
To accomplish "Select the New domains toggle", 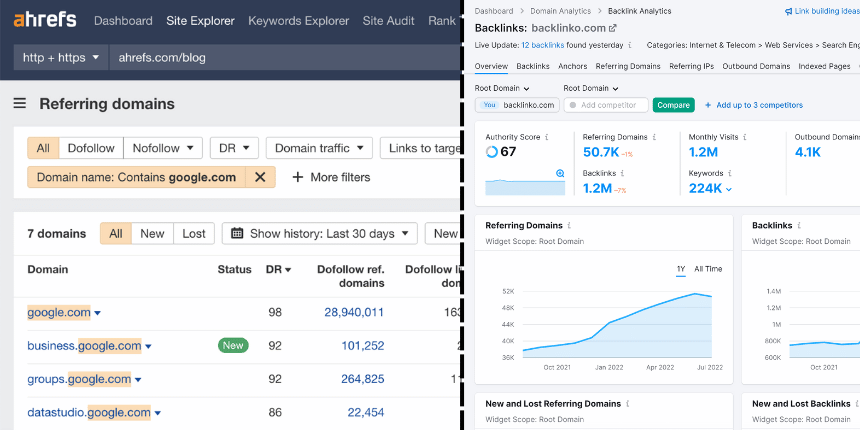I will point(152,233).
